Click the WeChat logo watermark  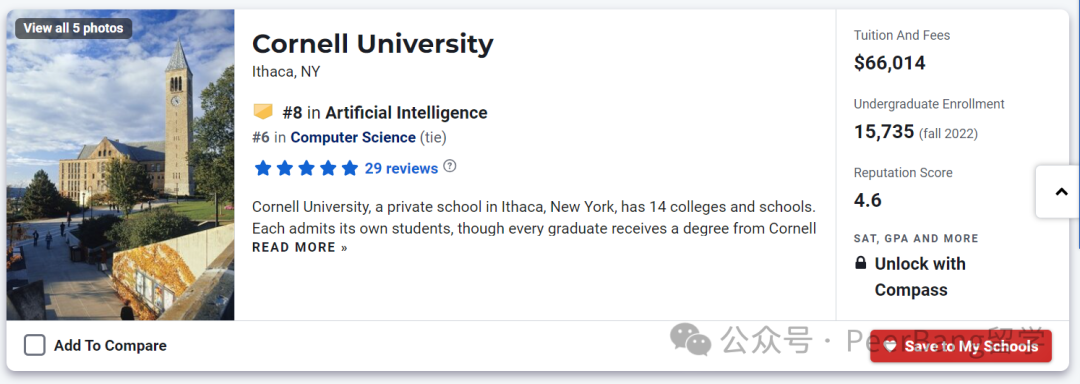coord(692,339)
